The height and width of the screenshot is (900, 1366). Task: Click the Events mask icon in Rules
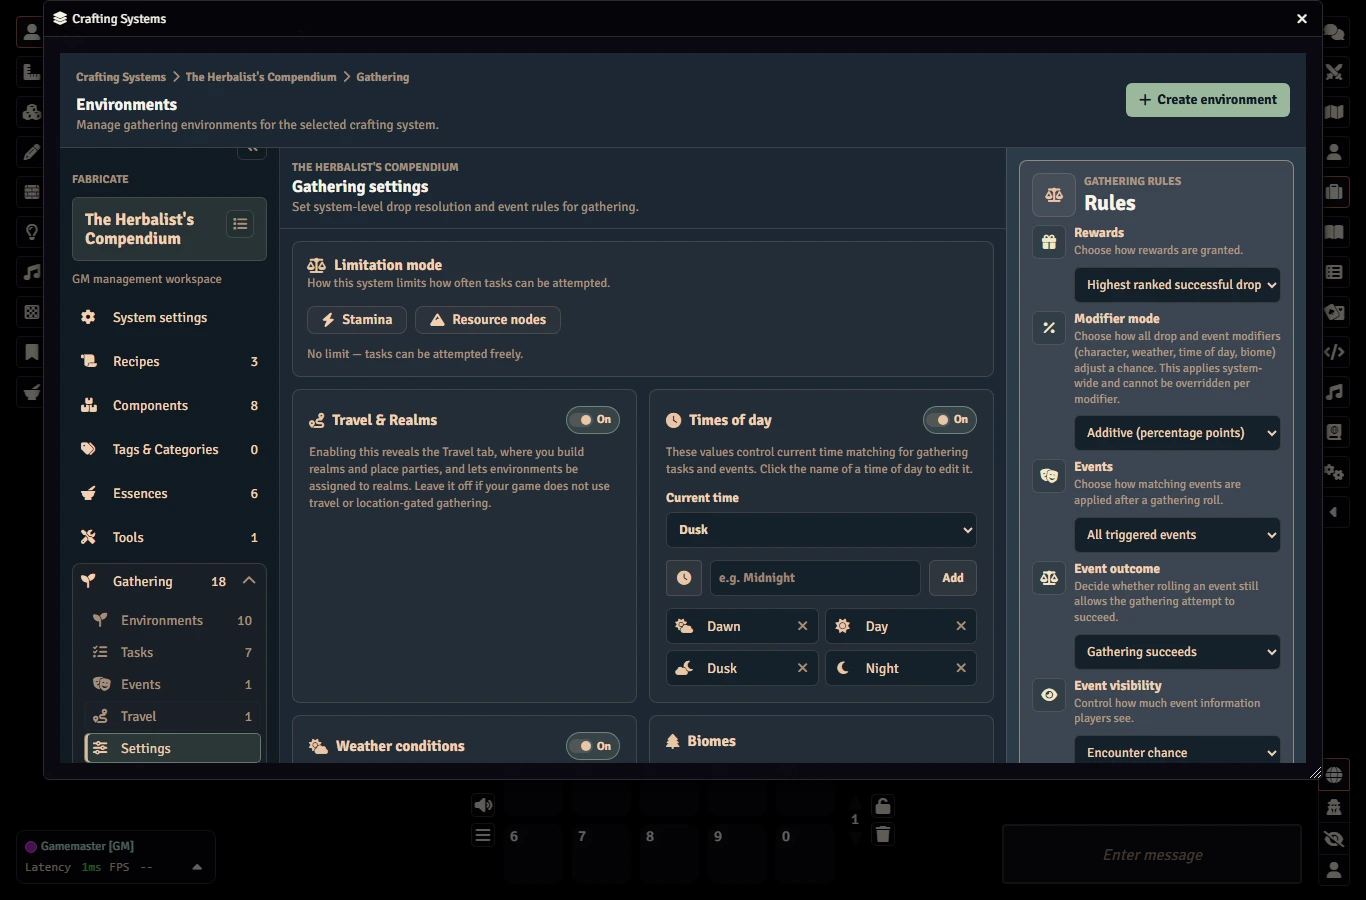(x=1049, y=476)
